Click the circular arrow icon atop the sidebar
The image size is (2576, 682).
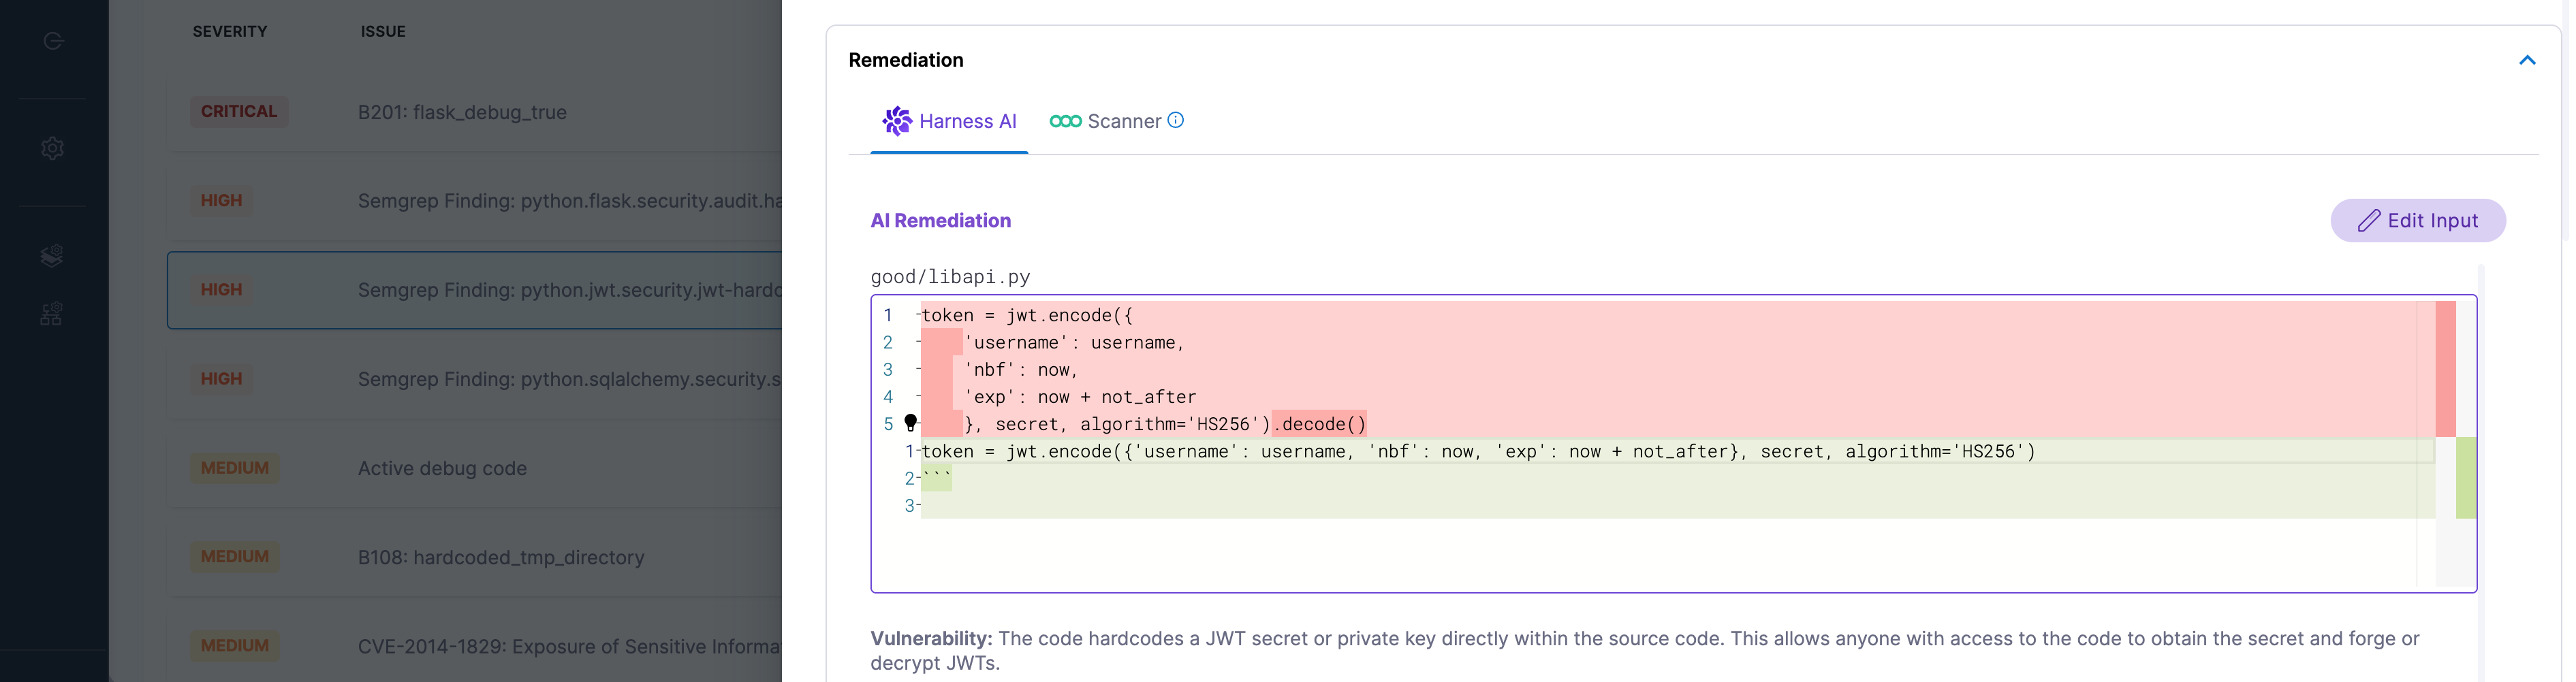(53, 41)
